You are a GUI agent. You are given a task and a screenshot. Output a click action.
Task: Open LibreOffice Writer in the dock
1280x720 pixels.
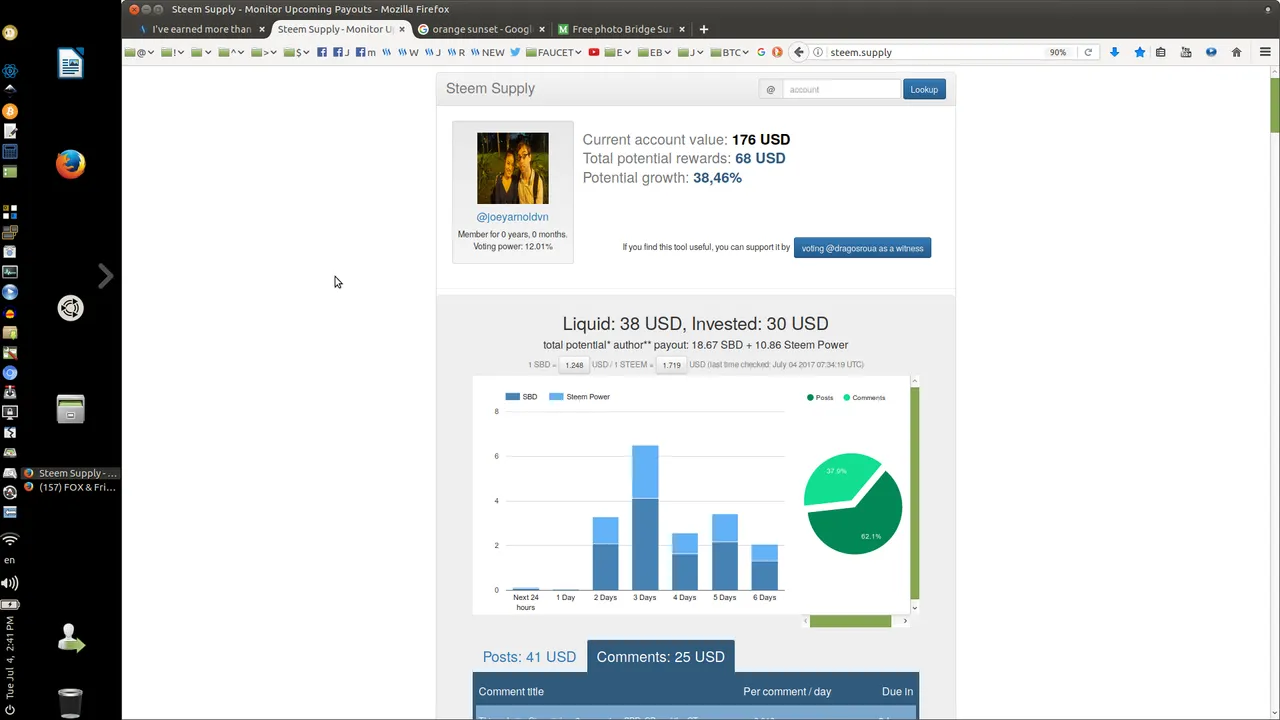click(x=70, y=64)
